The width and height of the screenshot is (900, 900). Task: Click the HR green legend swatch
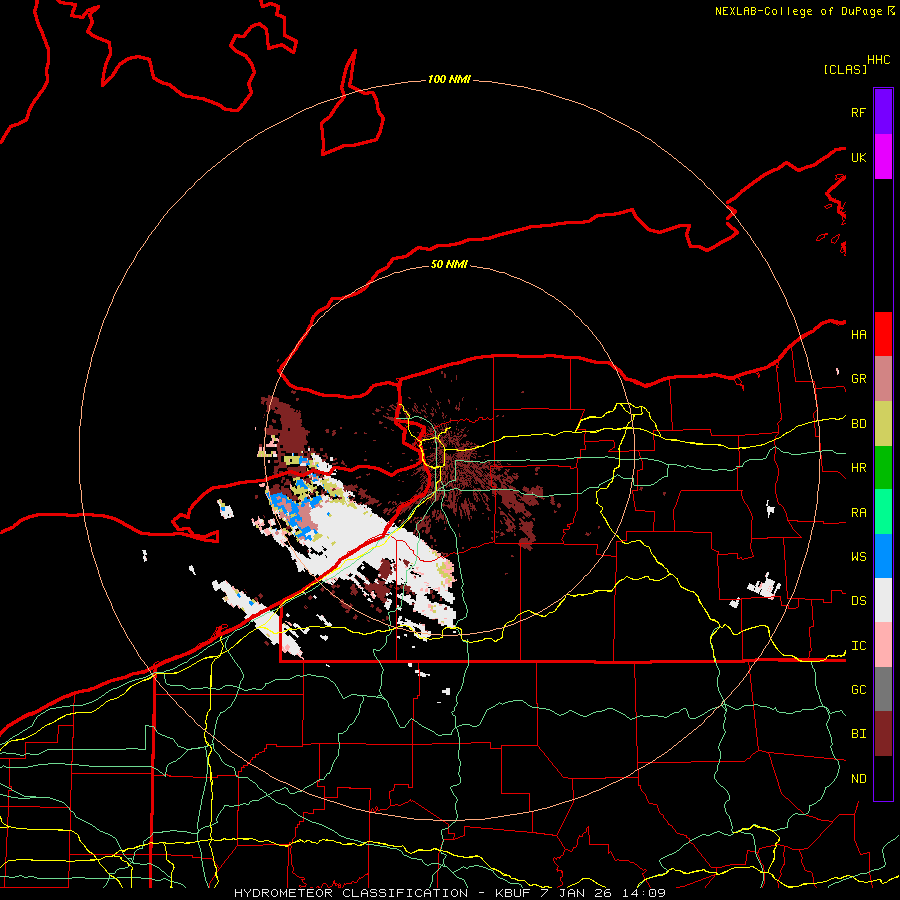click(883, 468)
